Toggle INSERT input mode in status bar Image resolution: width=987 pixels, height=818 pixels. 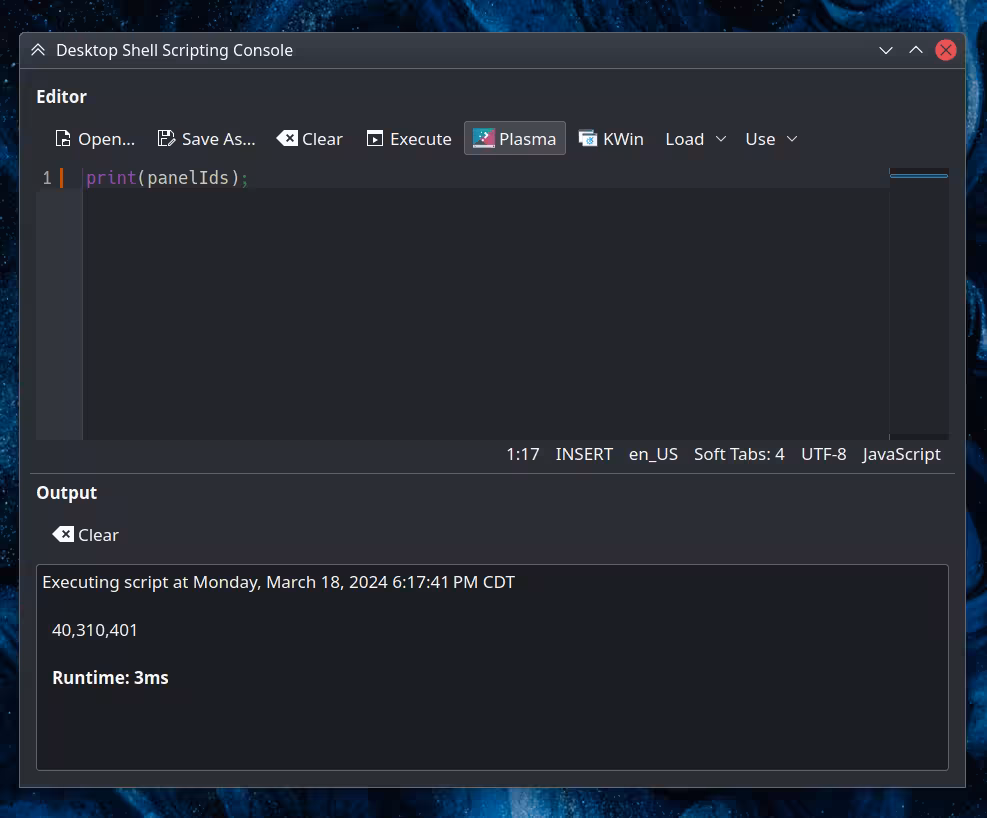coord(584,454)
